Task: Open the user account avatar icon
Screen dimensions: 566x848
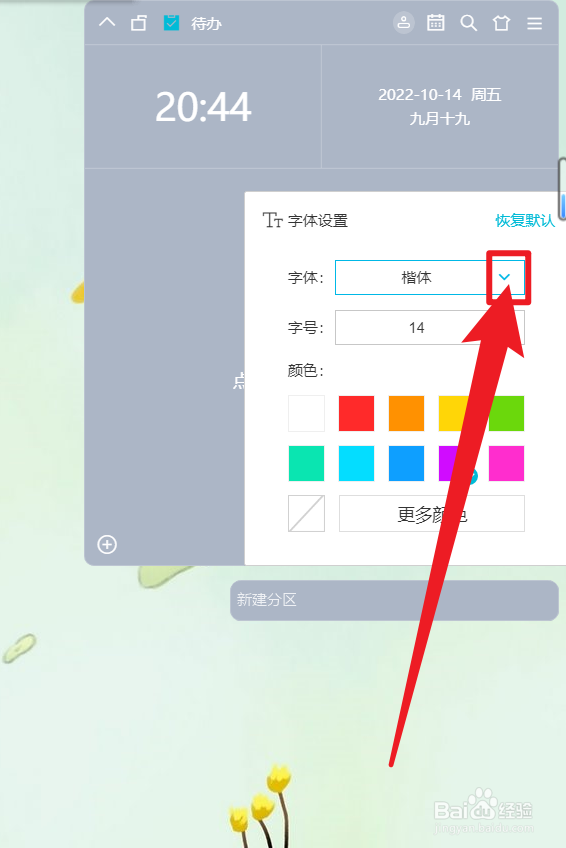Action: [x=403, y=23]
